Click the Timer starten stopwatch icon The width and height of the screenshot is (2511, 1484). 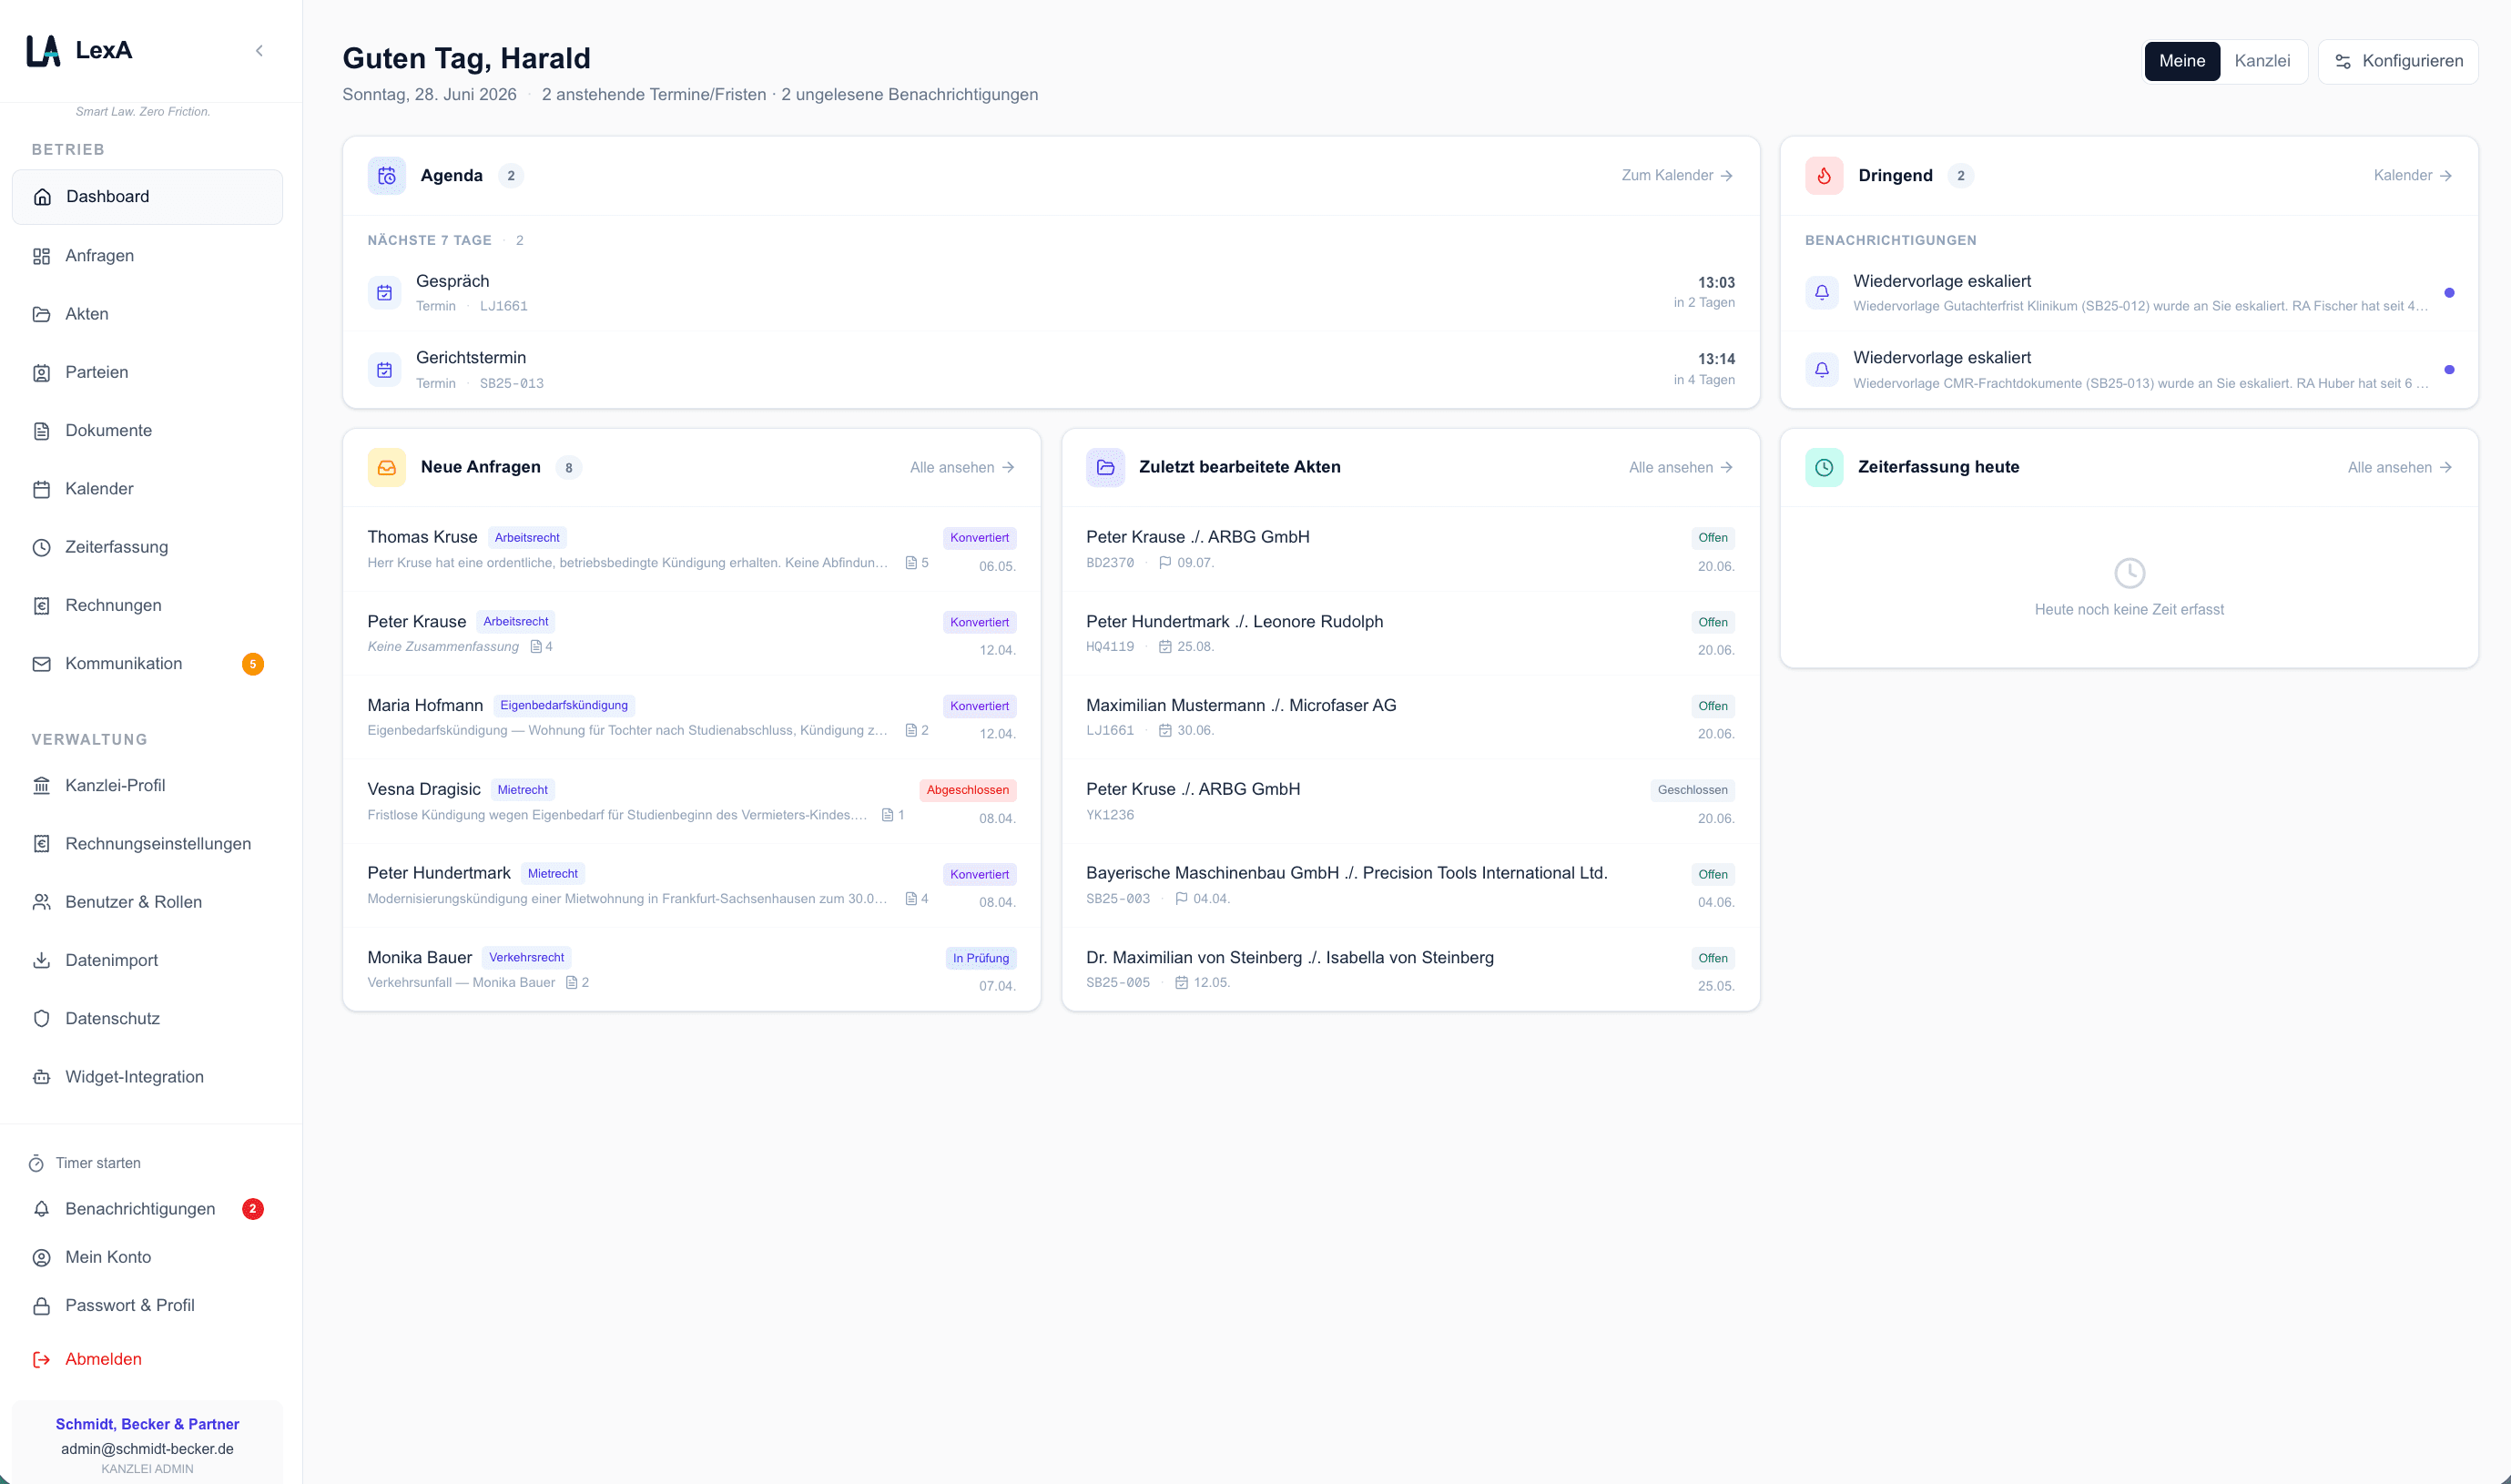36,1163
